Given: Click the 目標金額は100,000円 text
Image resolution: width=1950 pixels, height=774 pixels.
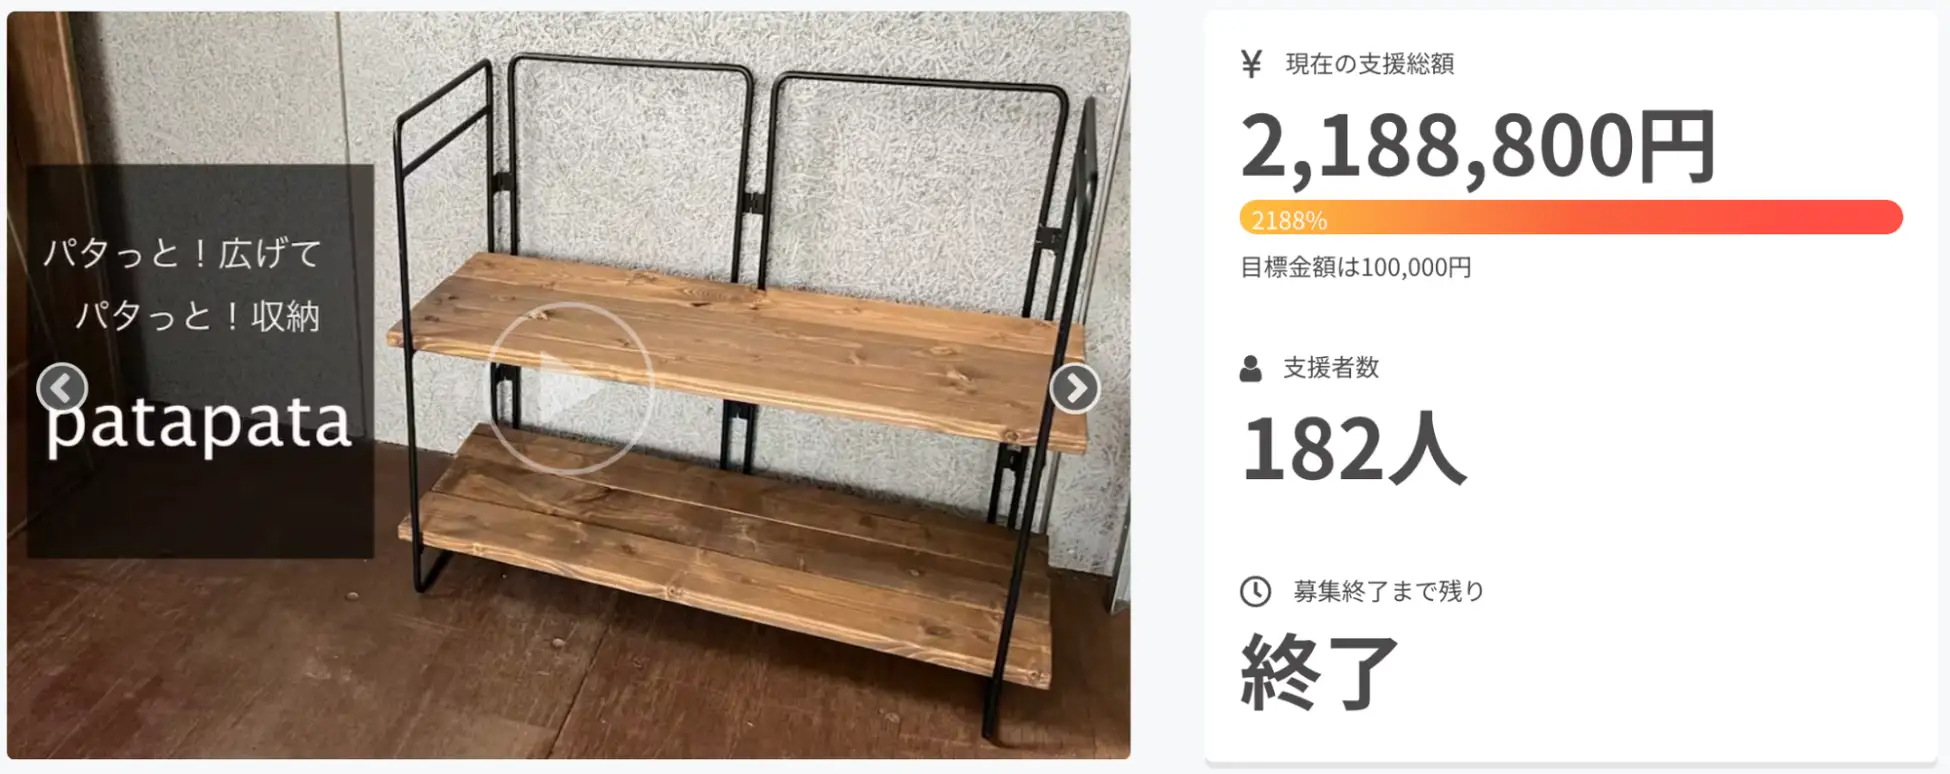Looking at the screenshot, I should (x=1356, y=267).
